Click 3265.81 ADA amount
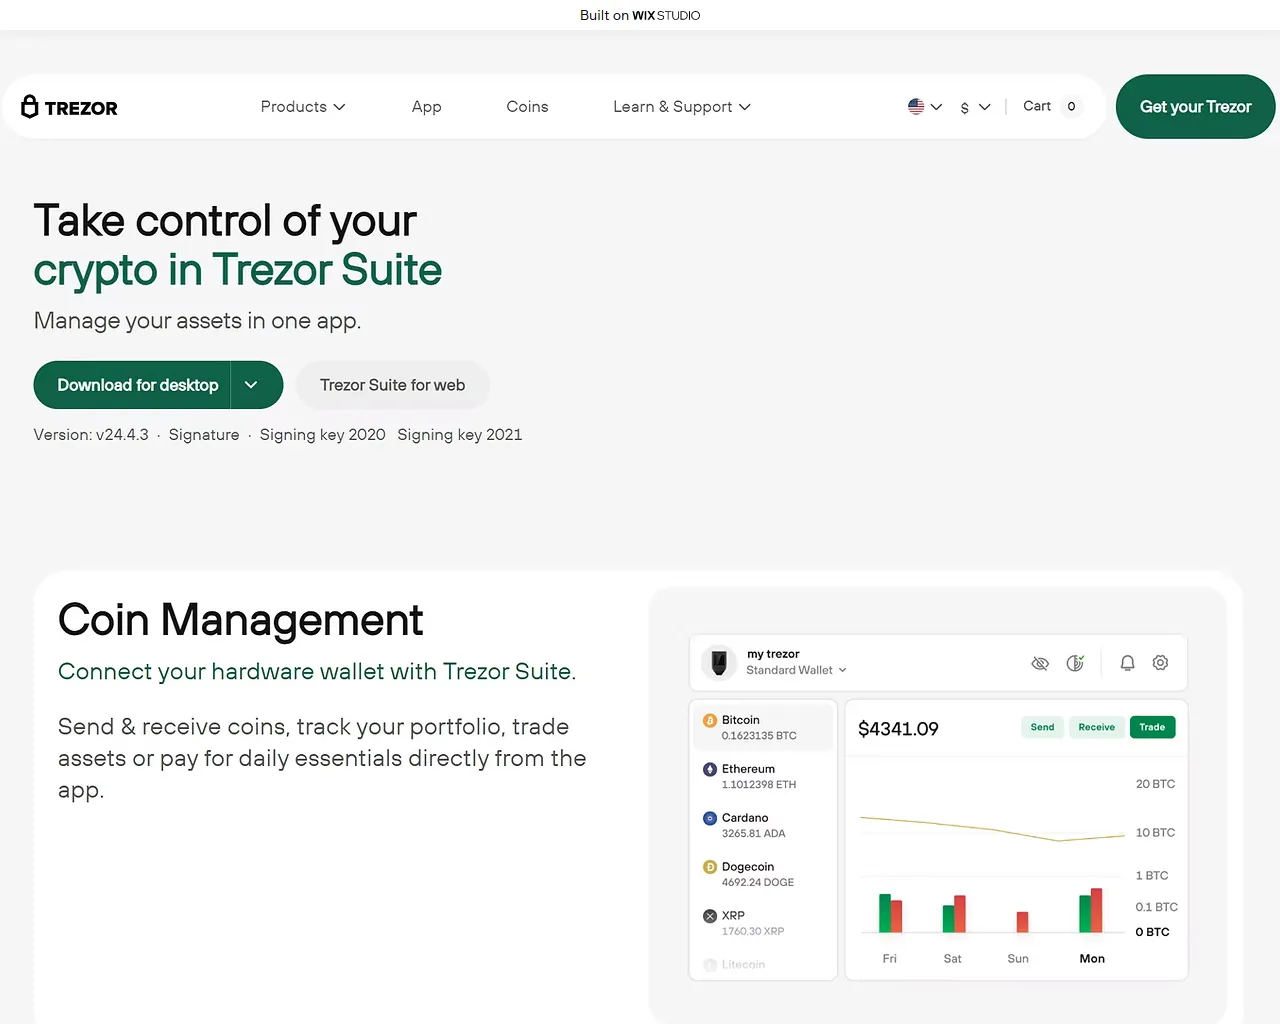The width and height of the screenshot is (1280, 1024). [754, 834]
